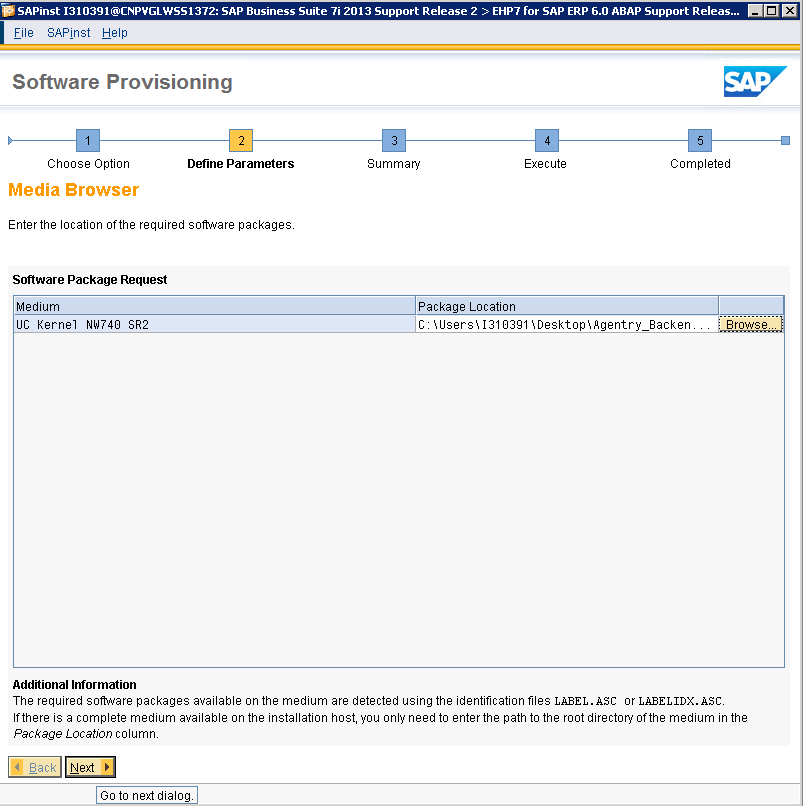Click the Back button
This screenshot has width=803, height=806.
coord(35,767)
